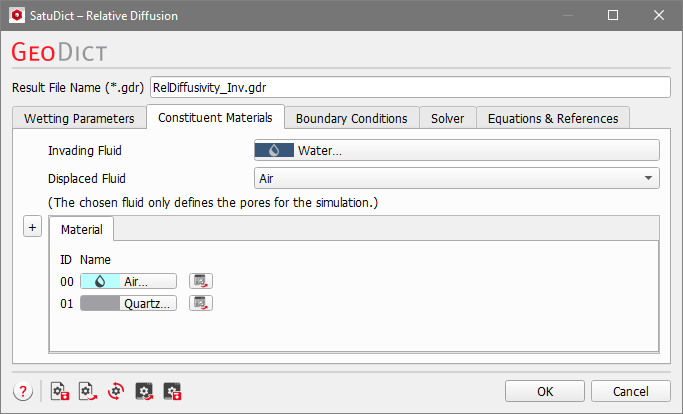Image resolution: width=683 pixels, height=414 pixels.
Task: Open the Boundary Conditions tab
Action: click(352, 118)
